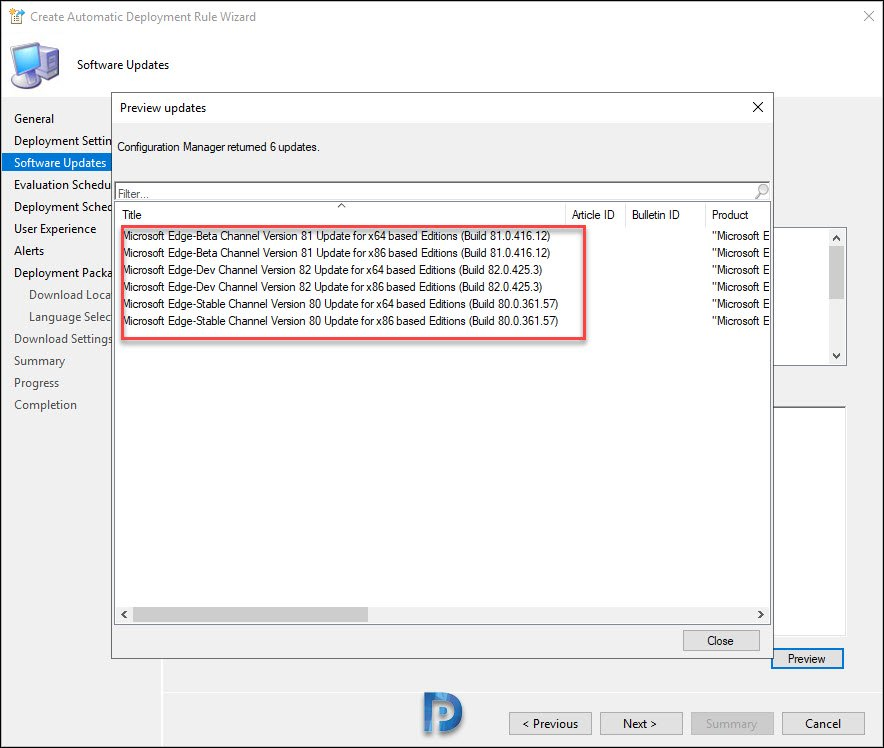Open the Evaluation Schedule wizard page
The height and width of the screenshot is (748, 884).
(x=62, y=184)
